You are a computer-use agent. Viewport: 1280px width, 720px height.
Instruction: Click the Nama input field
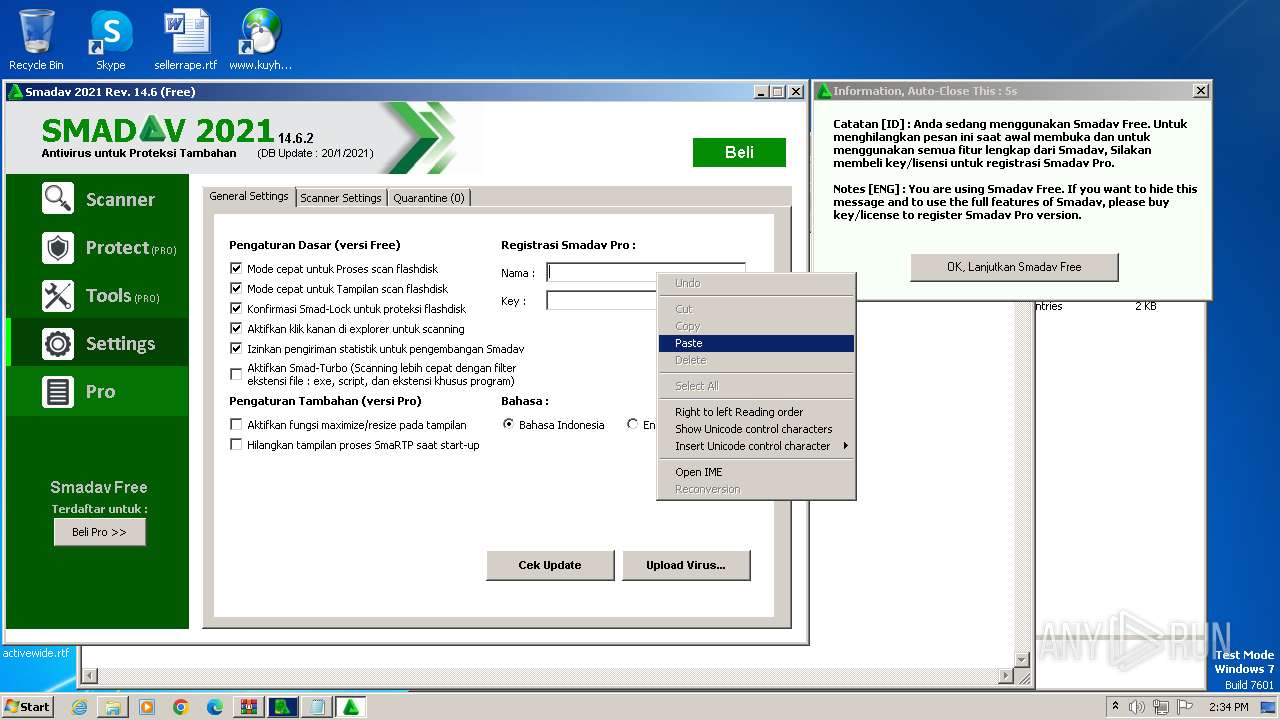(x=646, y=272)
